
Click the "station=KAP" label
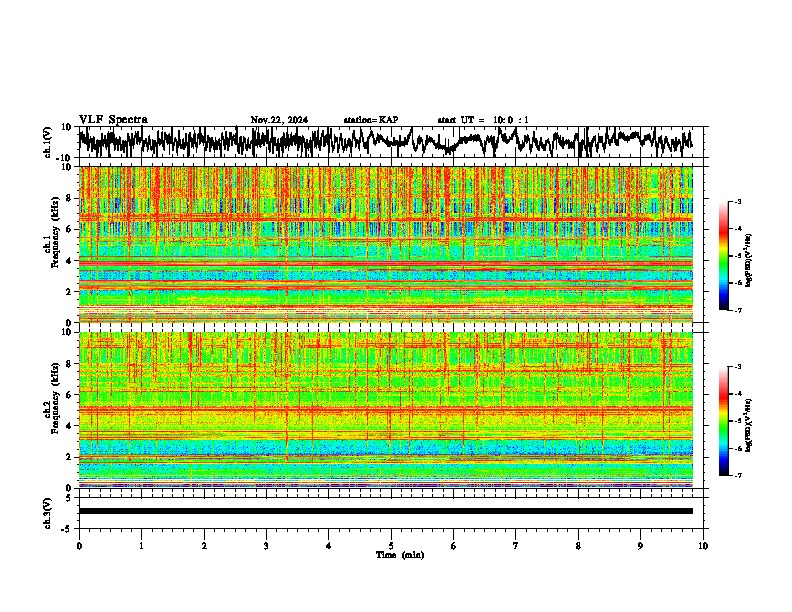pyautogui.click(x=371, y=120)
